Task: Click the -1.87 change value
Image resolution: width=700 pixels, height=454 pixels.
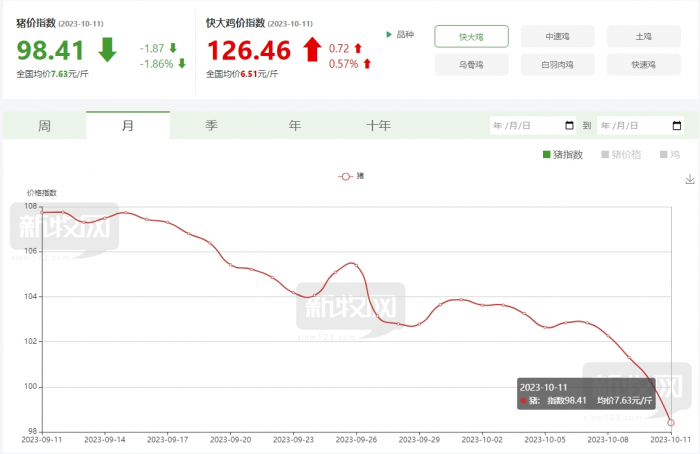Action: coord(152,48)
